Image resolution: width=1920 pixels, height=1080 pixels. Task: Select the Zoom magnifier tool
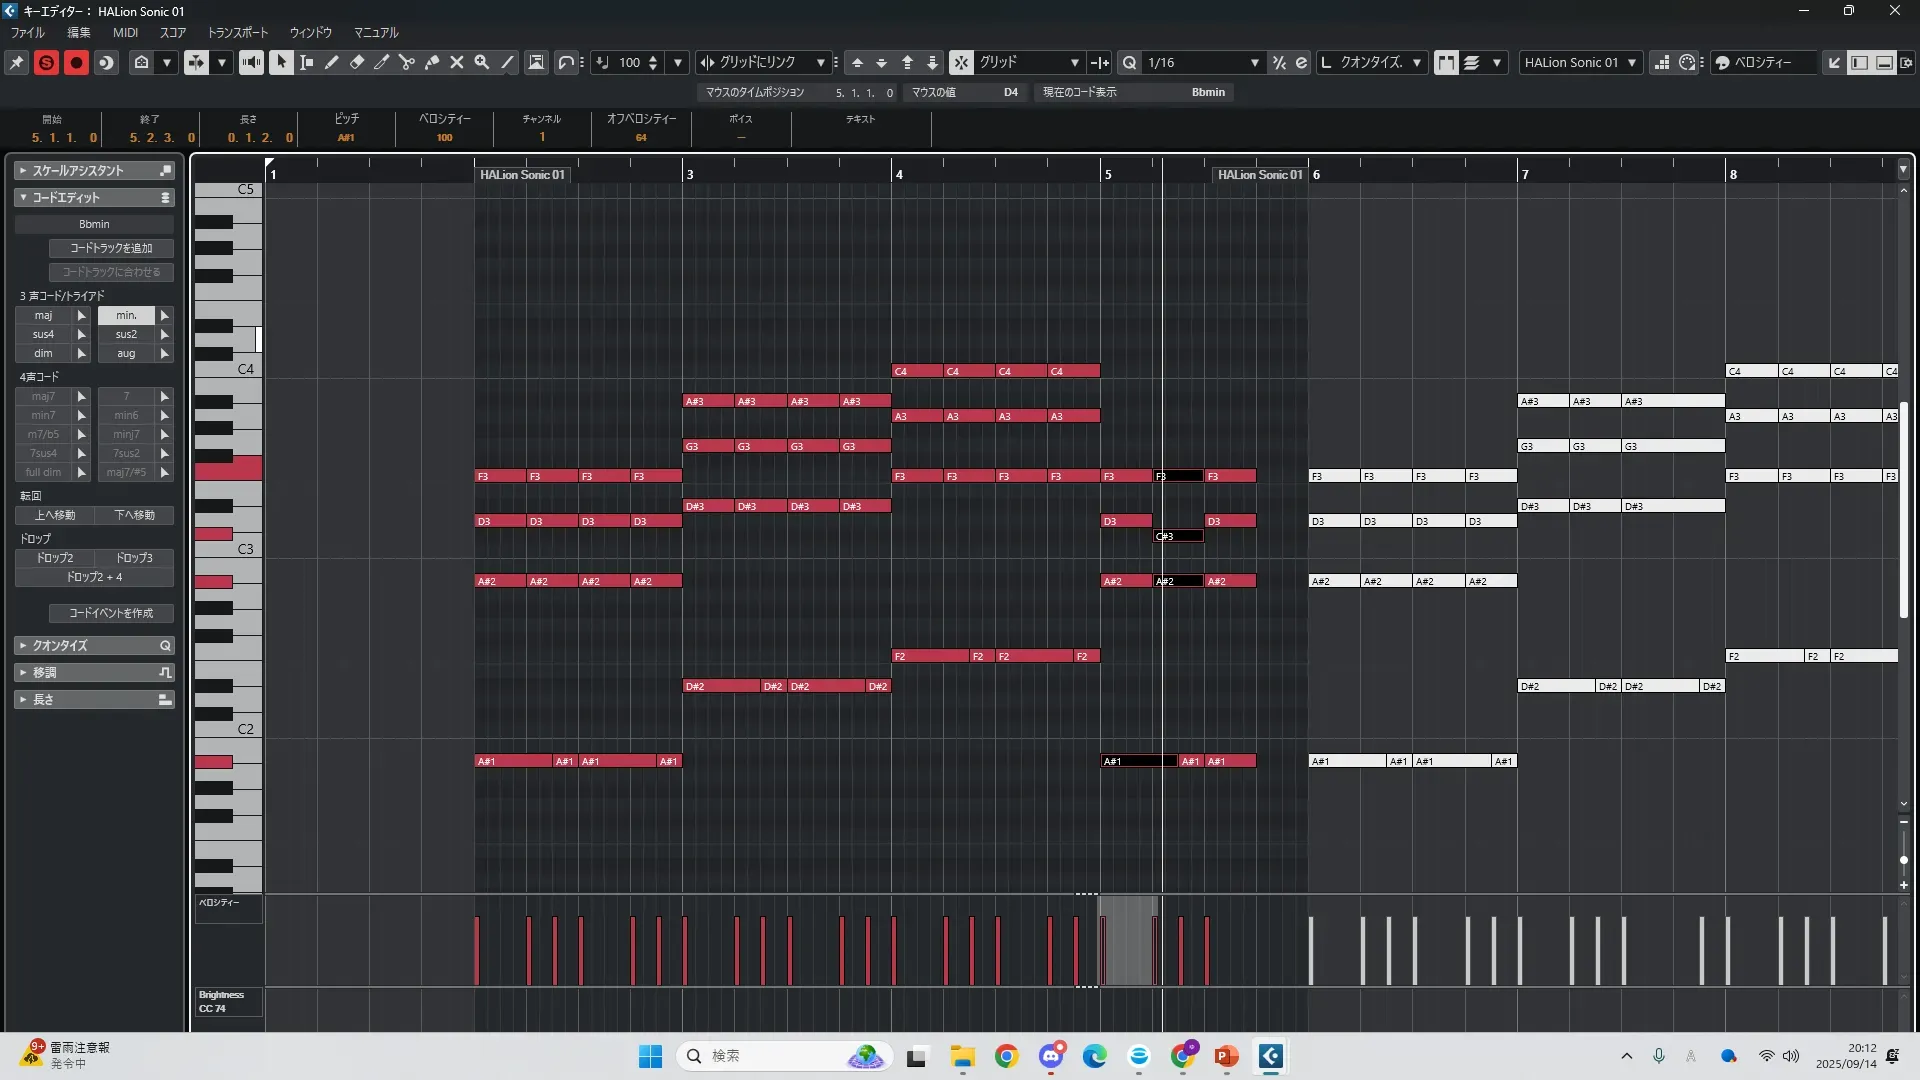pyautogui.click(x=482, y=62)
